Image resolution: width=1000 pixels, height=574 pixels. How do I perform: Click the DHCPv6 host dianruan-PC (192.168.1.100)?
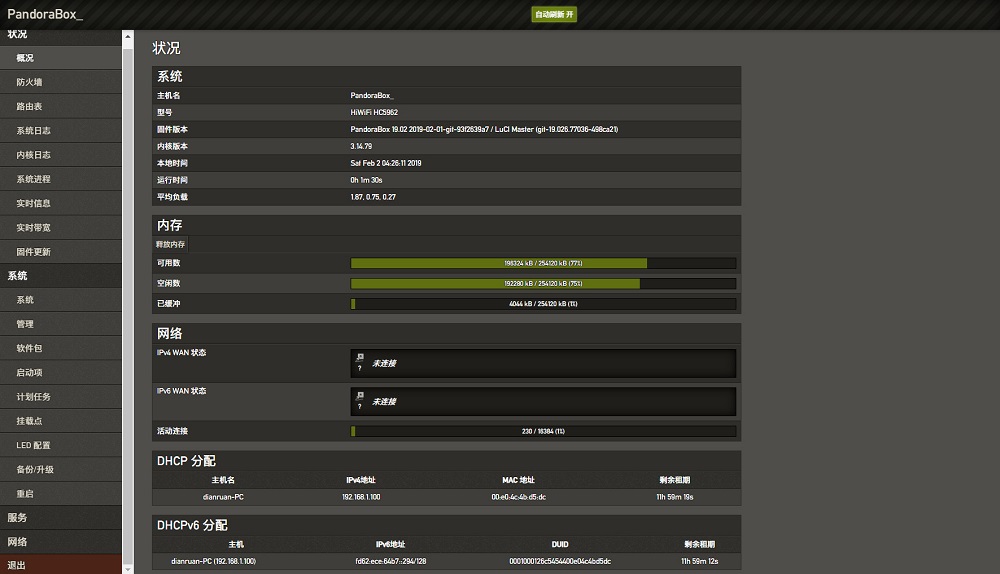(214, 561)
